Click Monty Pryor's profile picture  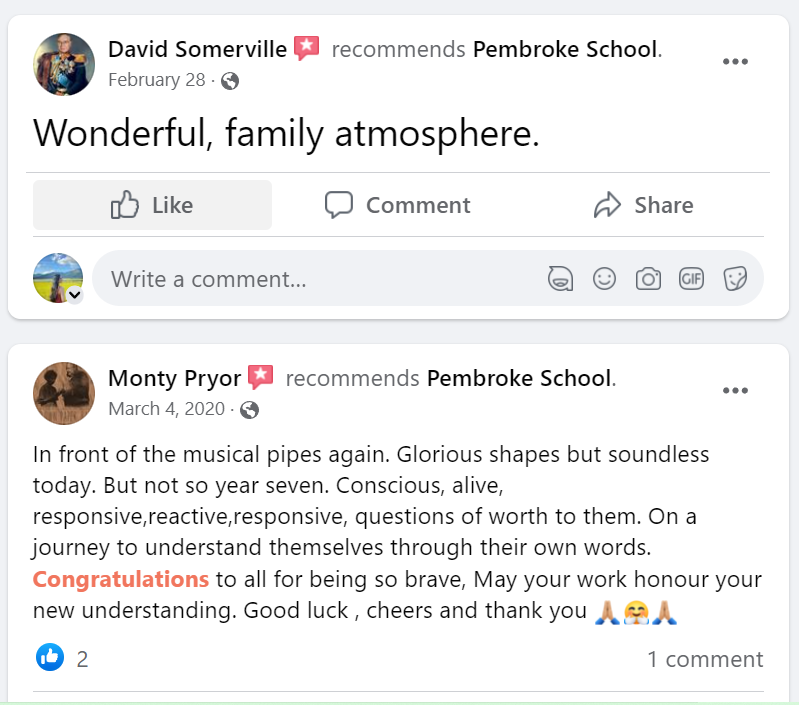coord(64,392)
